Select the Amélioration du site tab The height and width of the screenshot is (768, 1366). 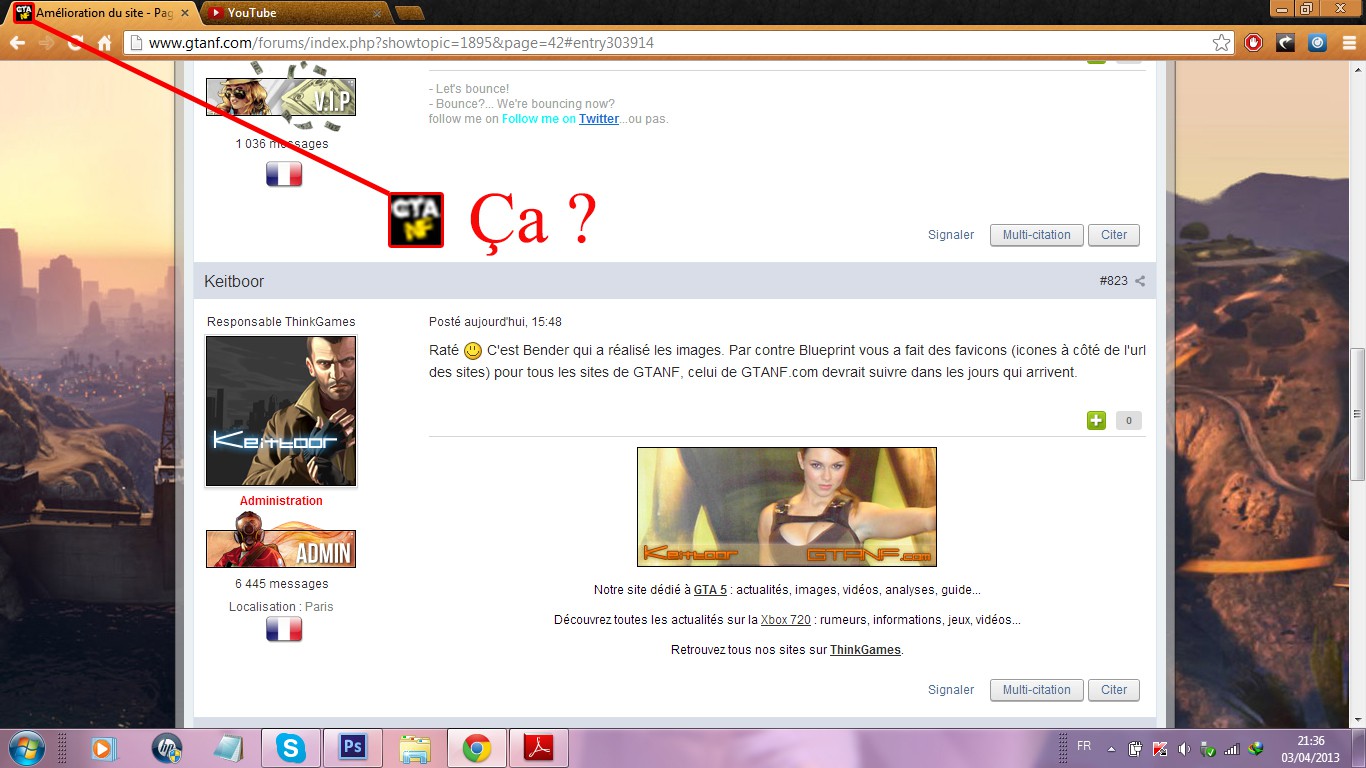(x=100, y=13)
